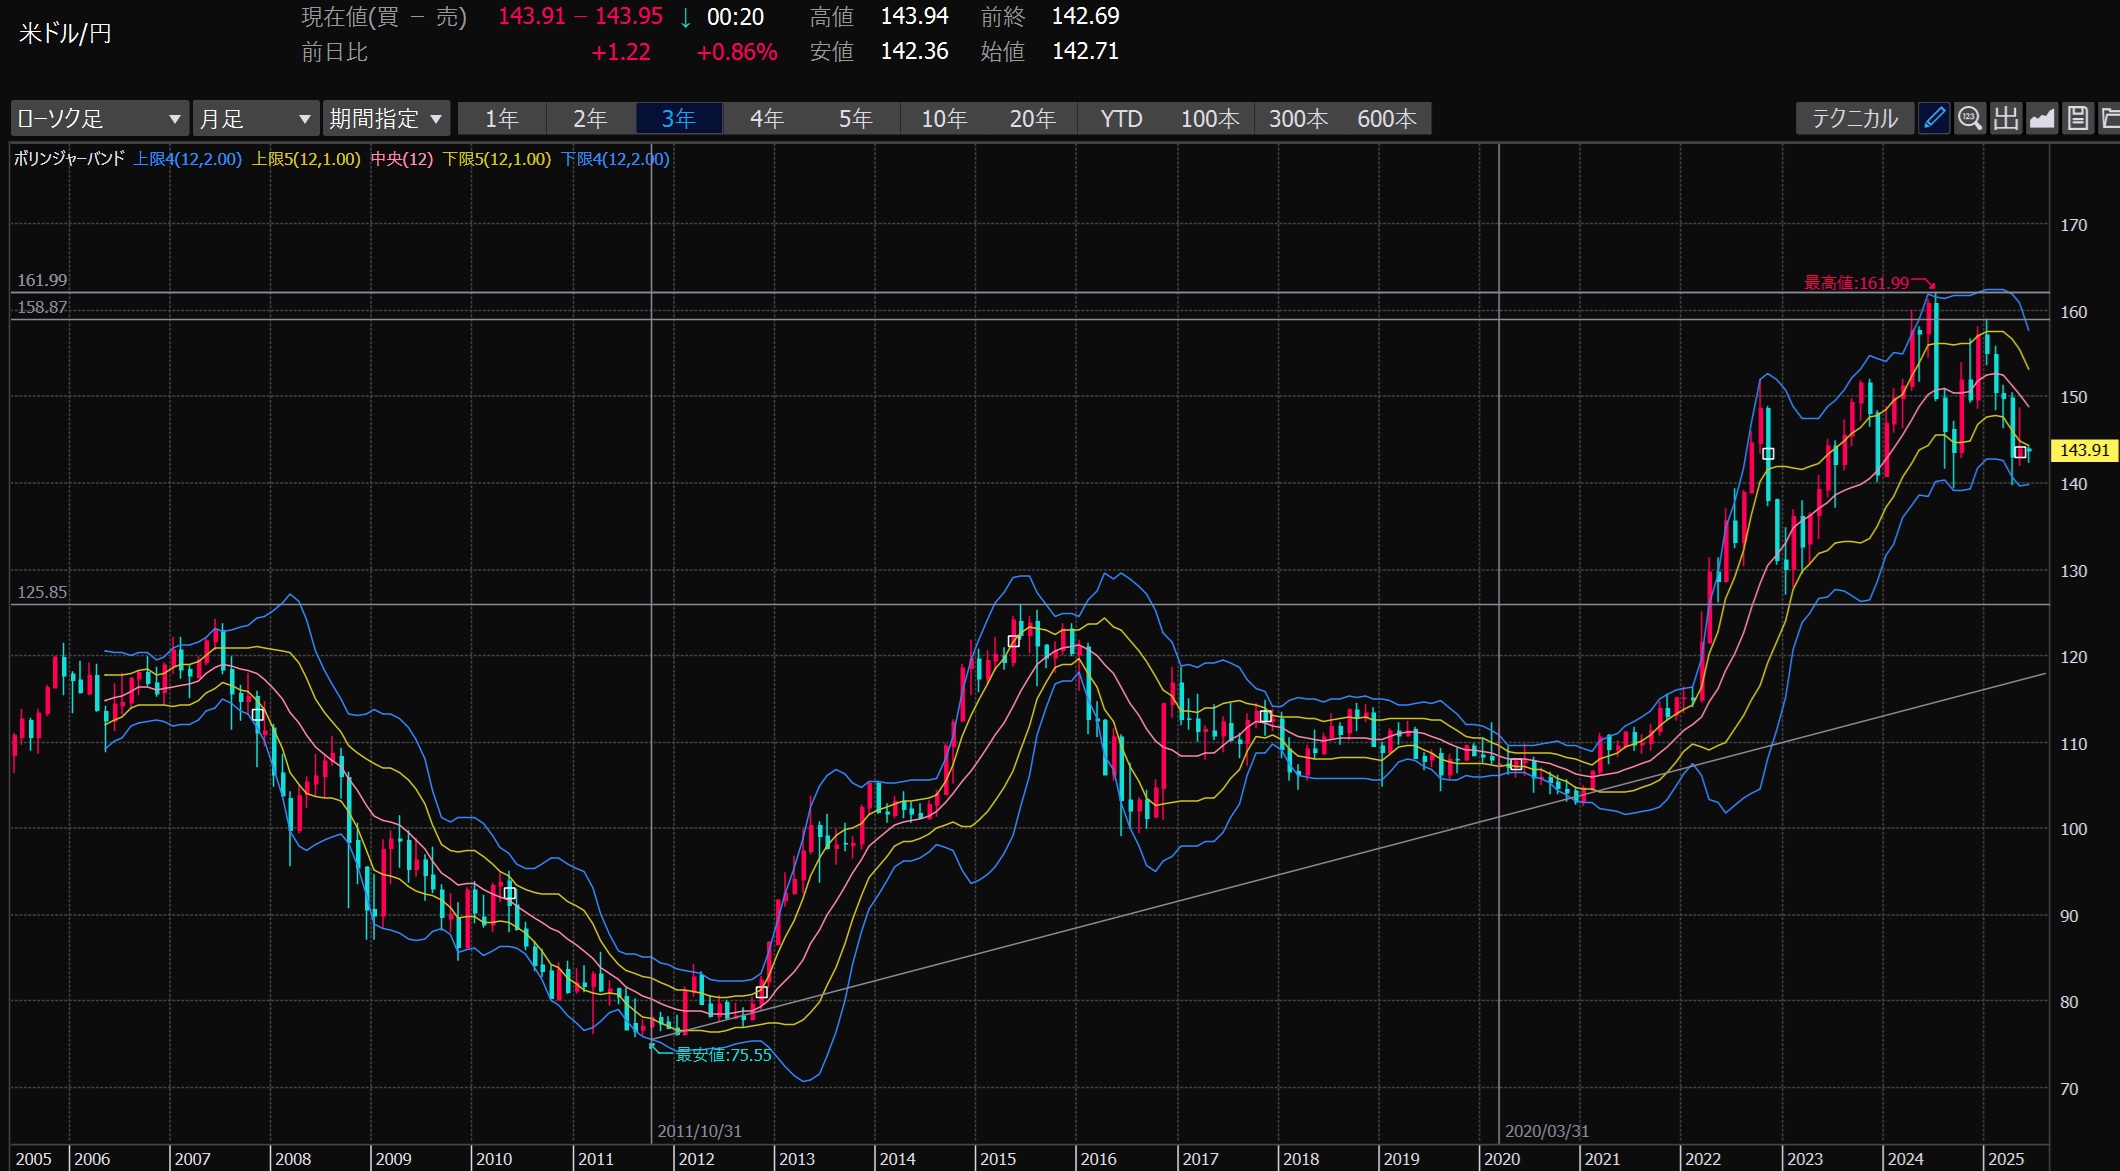Screen dimensions: 2120x1171
Task: Click the 170 price axis label
Action: (x=2073, y=225)
